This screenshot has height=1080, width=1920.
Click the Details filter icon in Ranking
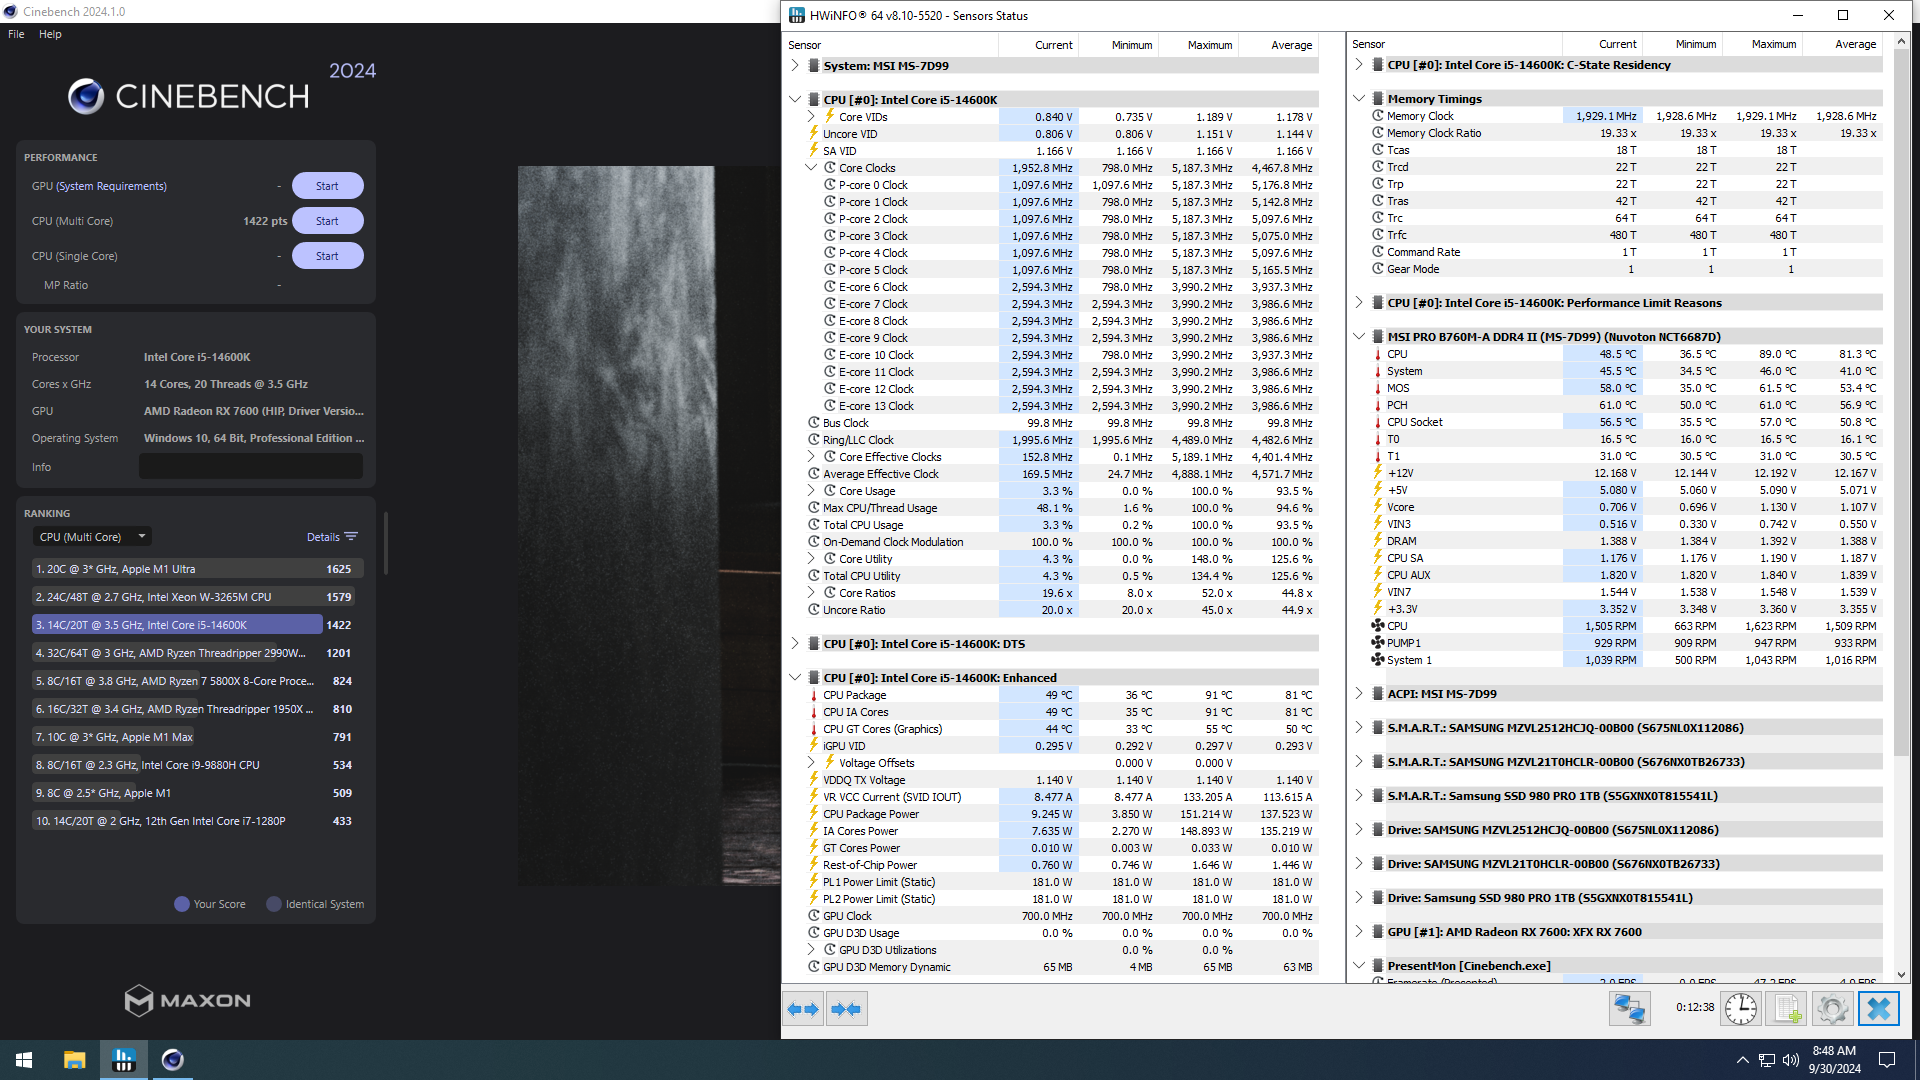[351, 537]
